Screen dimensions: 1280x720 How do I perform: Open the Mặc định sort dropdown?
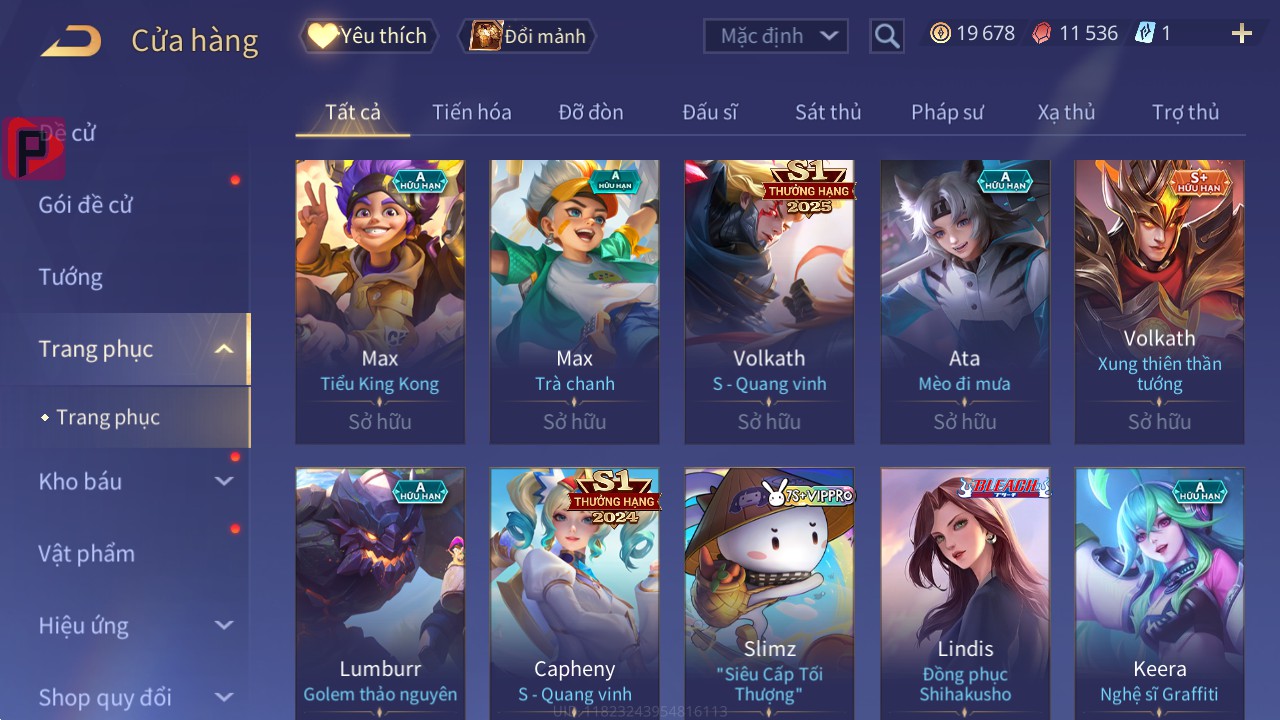pyautogui.click(x=776, y=36)
